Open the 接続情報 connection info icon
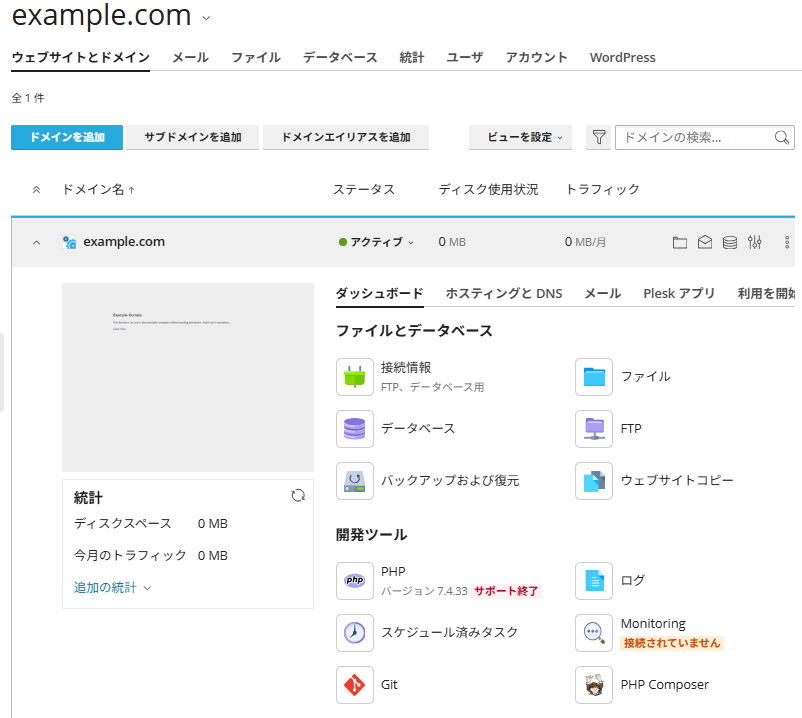The image size is (802, 718). 355,377
